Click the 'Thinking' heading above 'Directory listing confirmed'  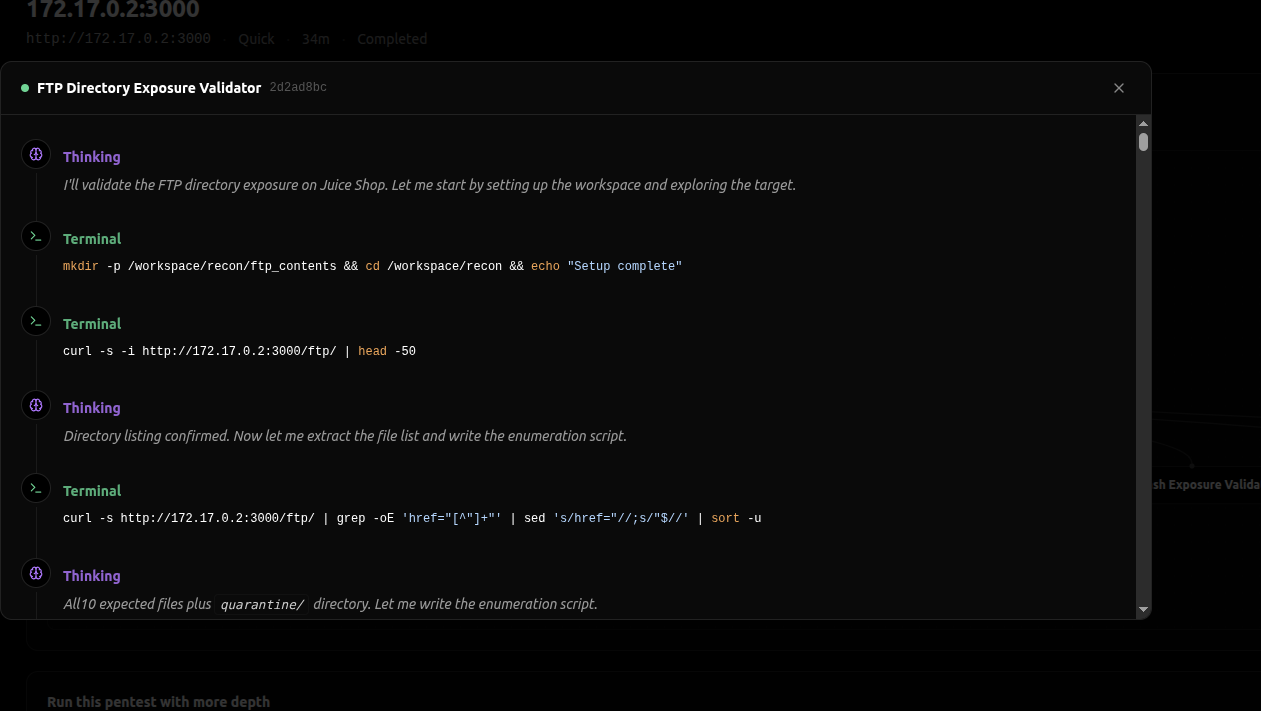pyautogui.click(x=92, y=408)
